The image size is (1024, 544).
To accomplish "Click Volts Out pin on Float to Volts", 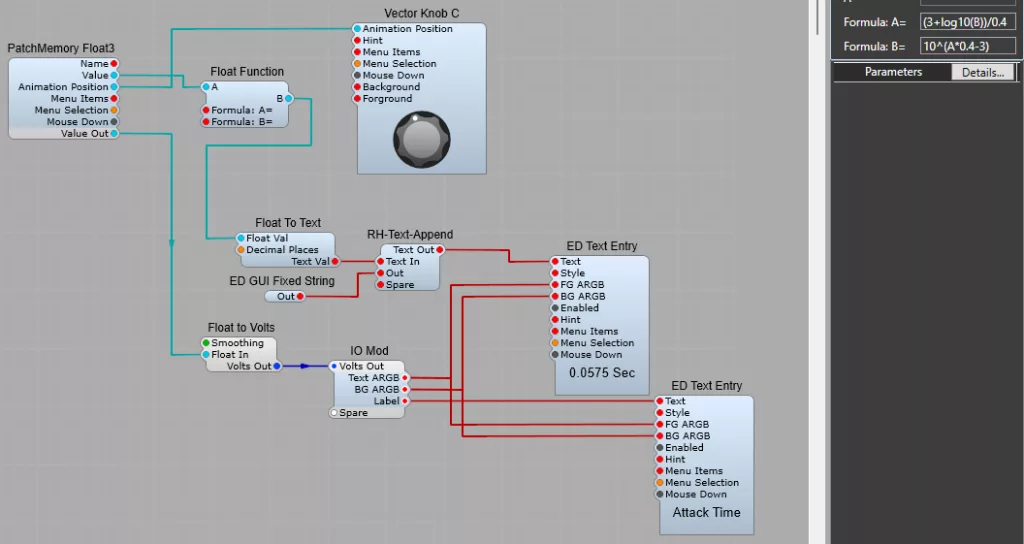I will coord(277,366).
